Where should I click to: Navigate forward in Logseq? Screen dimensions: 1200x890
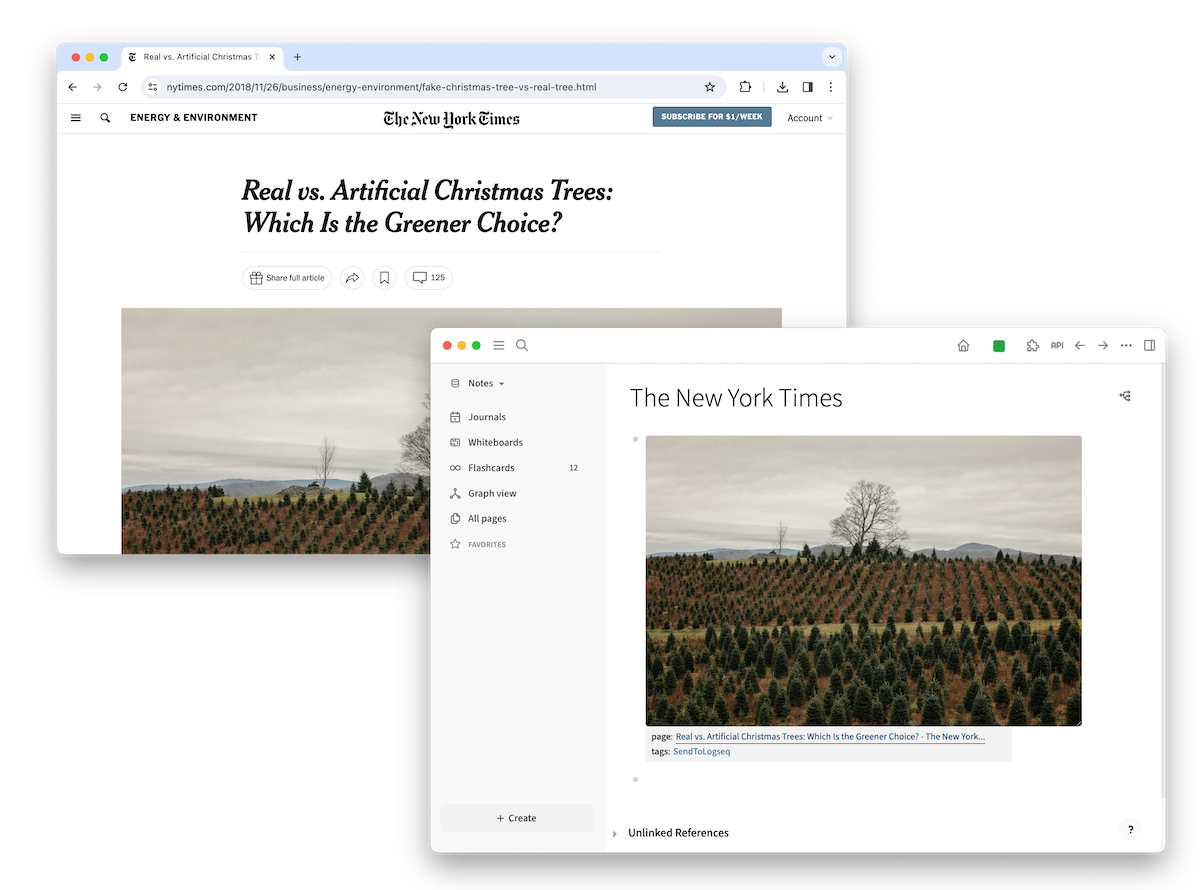1103,346
